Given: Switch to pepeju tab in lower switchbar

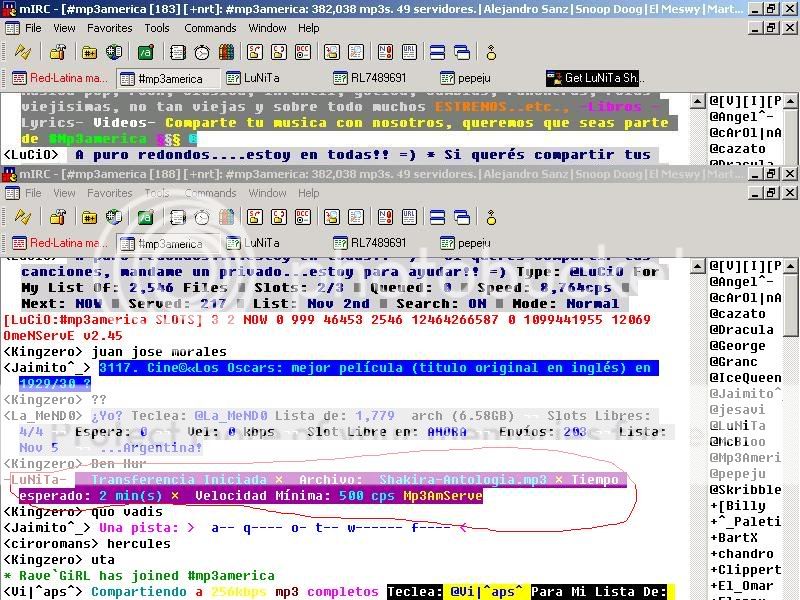Looking at the screenshot, I should tap(465, 243).
